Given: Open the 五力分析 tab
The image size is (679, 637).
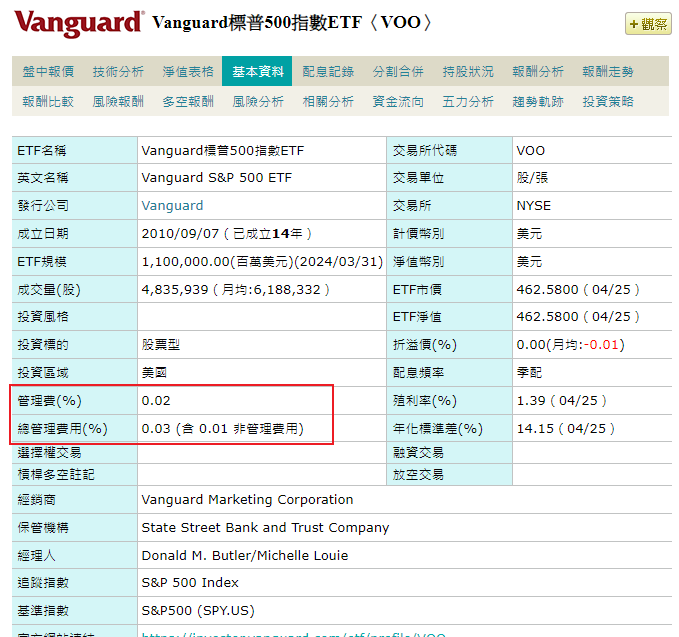Looking at the screenshot, I should point(468,102).
